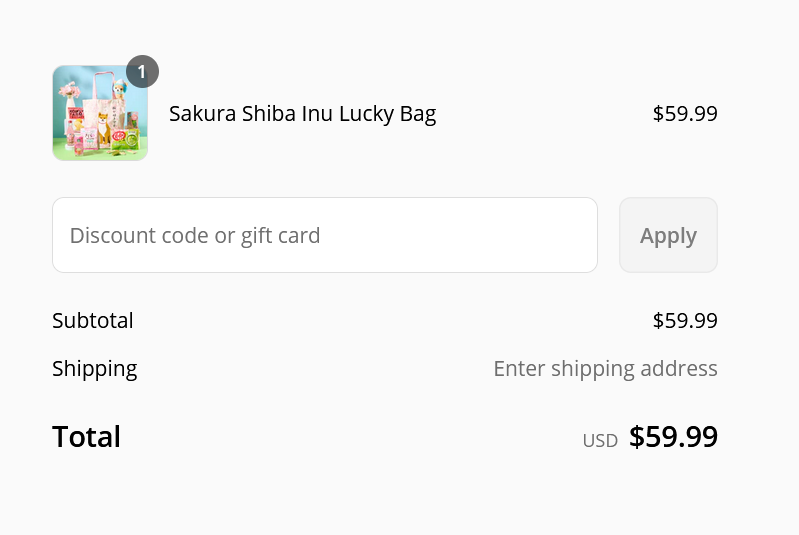Click the word Bag in product title
The height and width of the screenshot is (535, 799).
(x=418, y=114)
